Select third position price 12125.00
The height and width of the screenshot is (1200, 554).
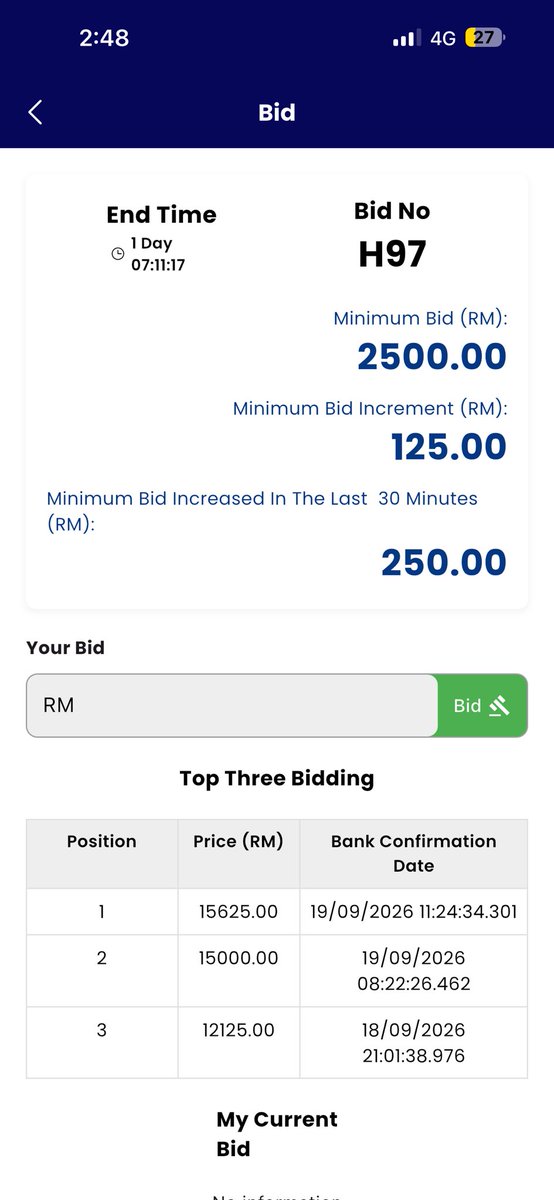point(239,1030)
